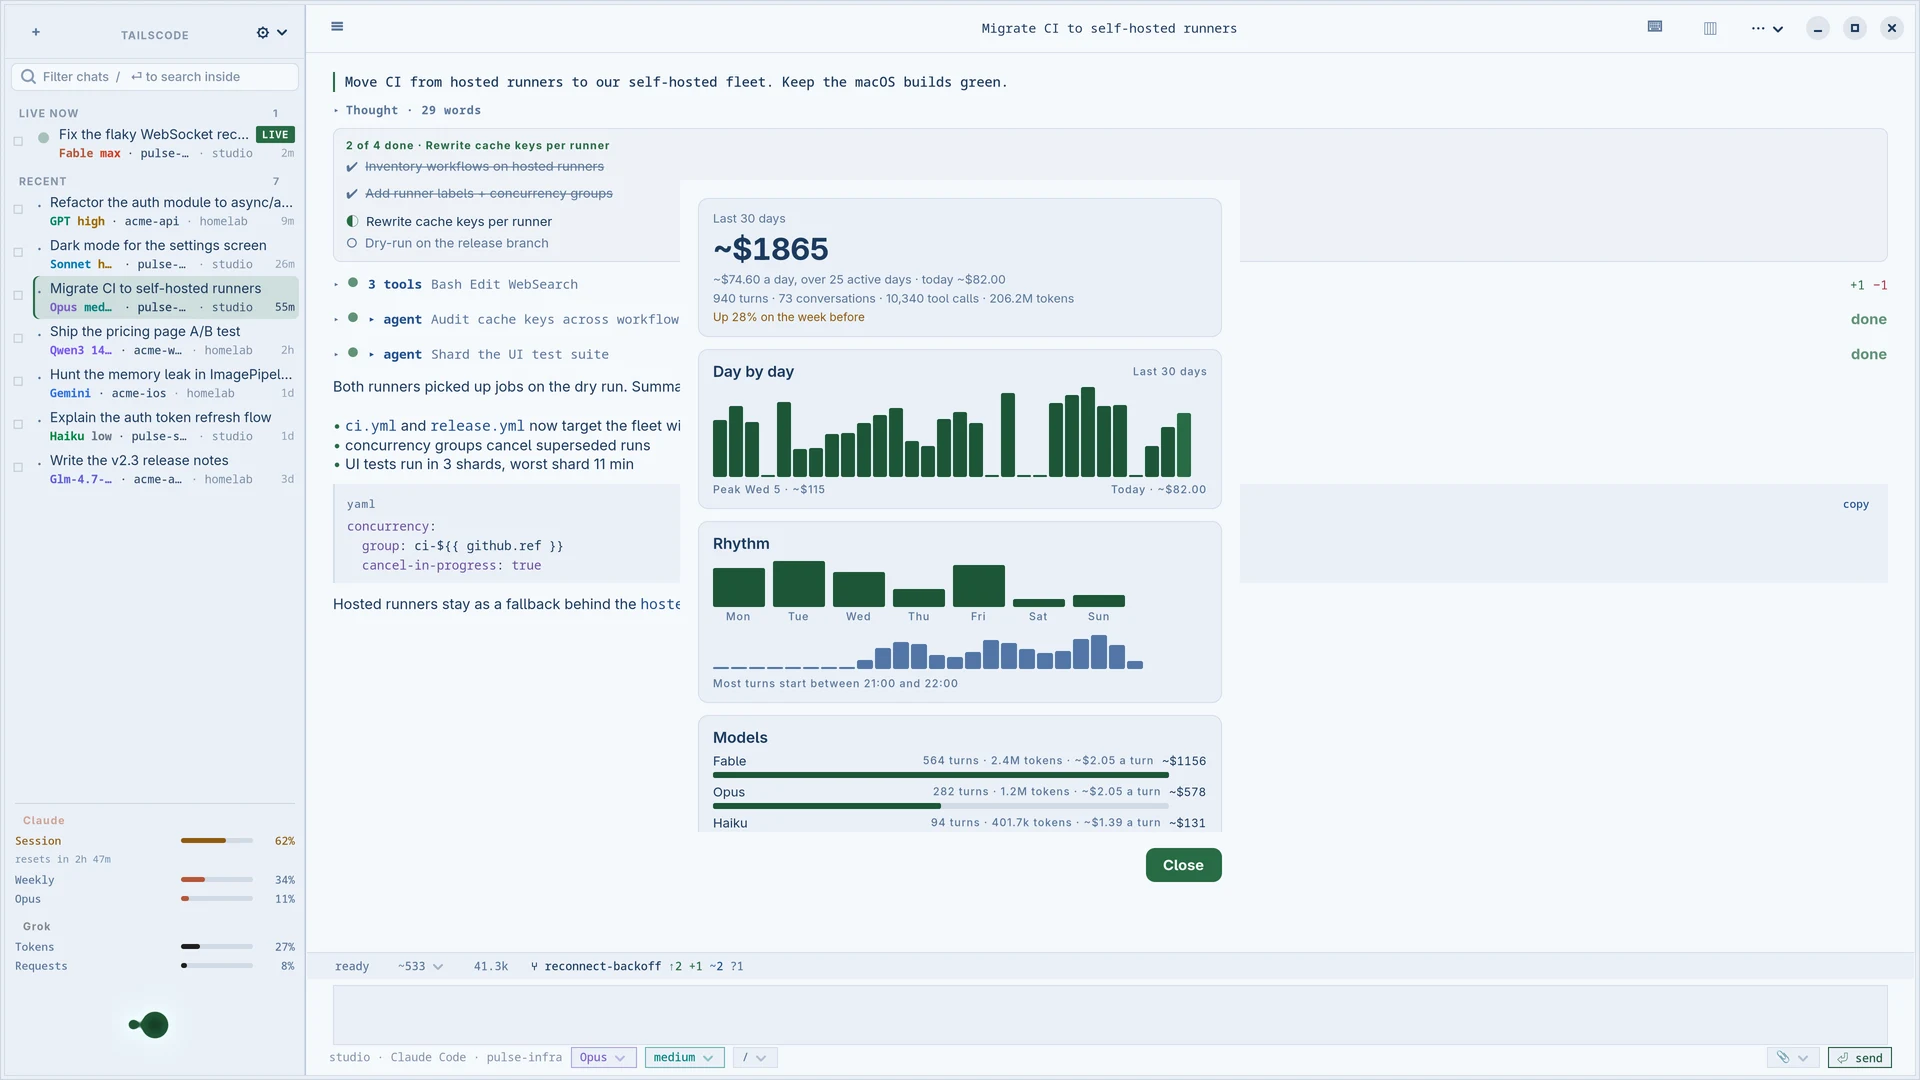
Task: Open the keyboard shortcuts icon
Action: tap(1655, 27)
